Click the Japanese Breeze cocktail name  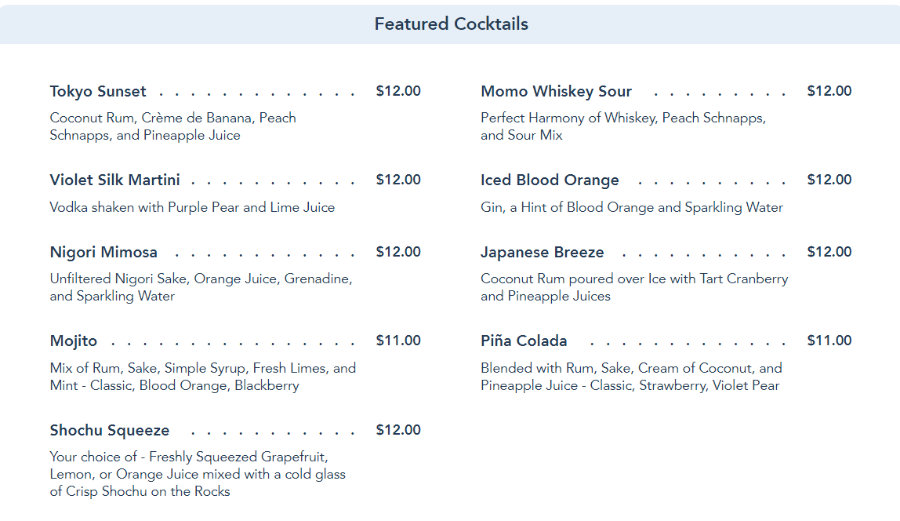[542, 252]
